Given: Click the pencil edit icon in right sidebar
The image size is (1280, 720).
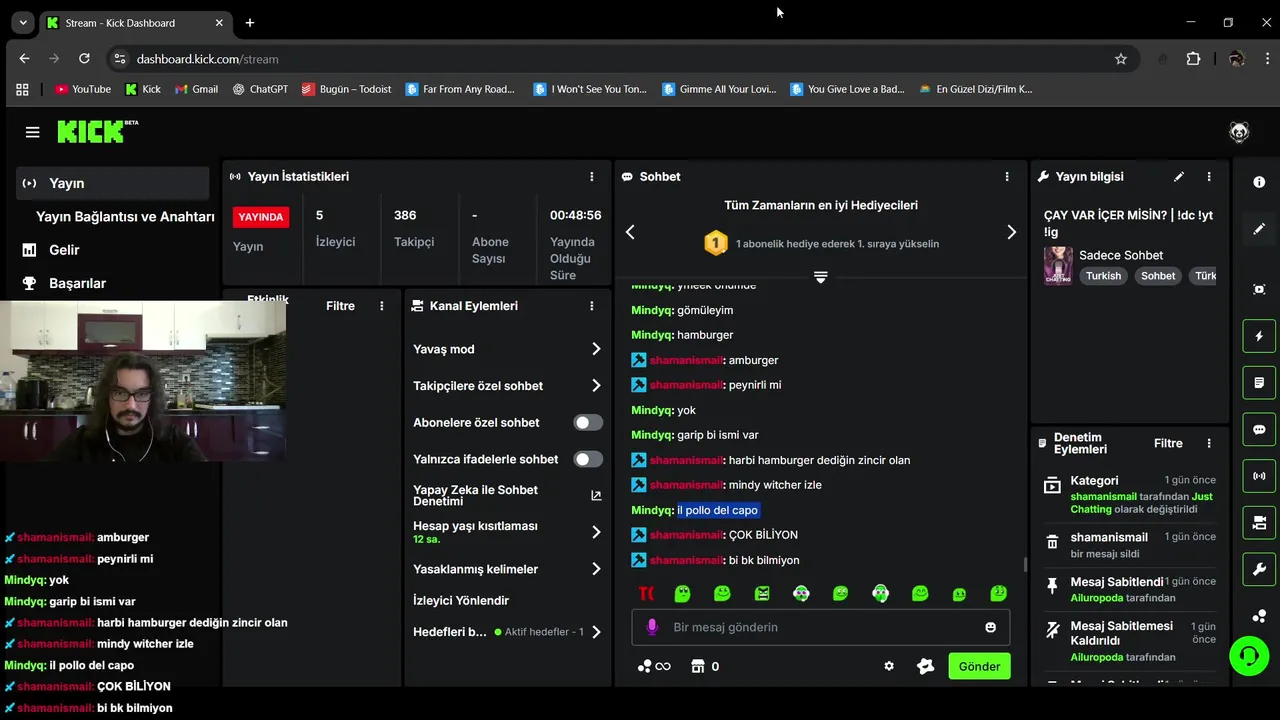Looking at the screenshot, I should 1259,229.
